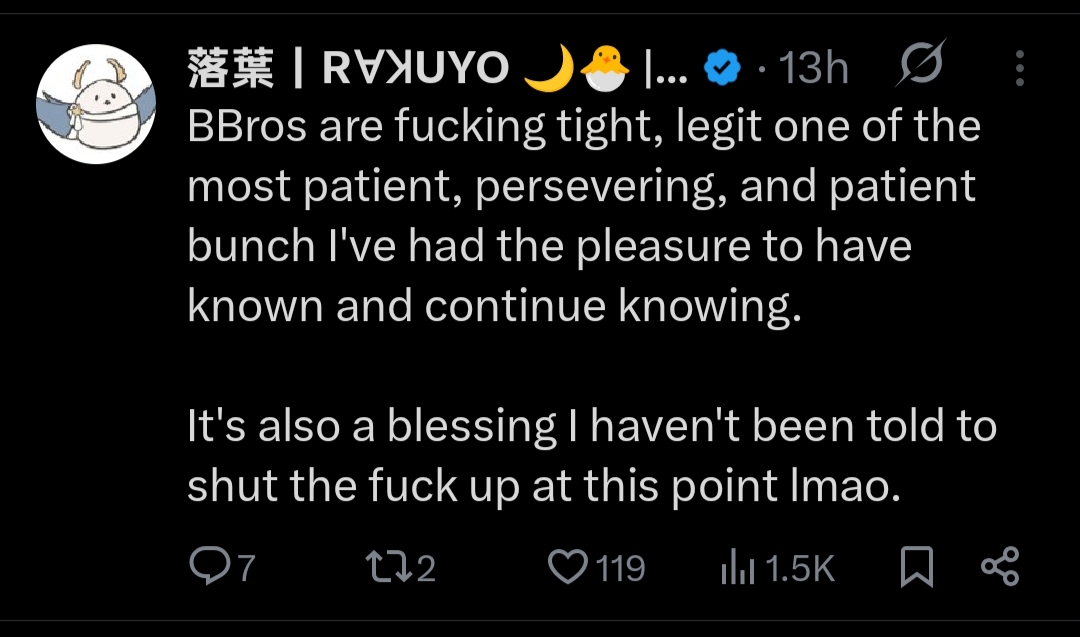
Task: Open the three-dot more options menu
Action: (x=1019, y=68)
